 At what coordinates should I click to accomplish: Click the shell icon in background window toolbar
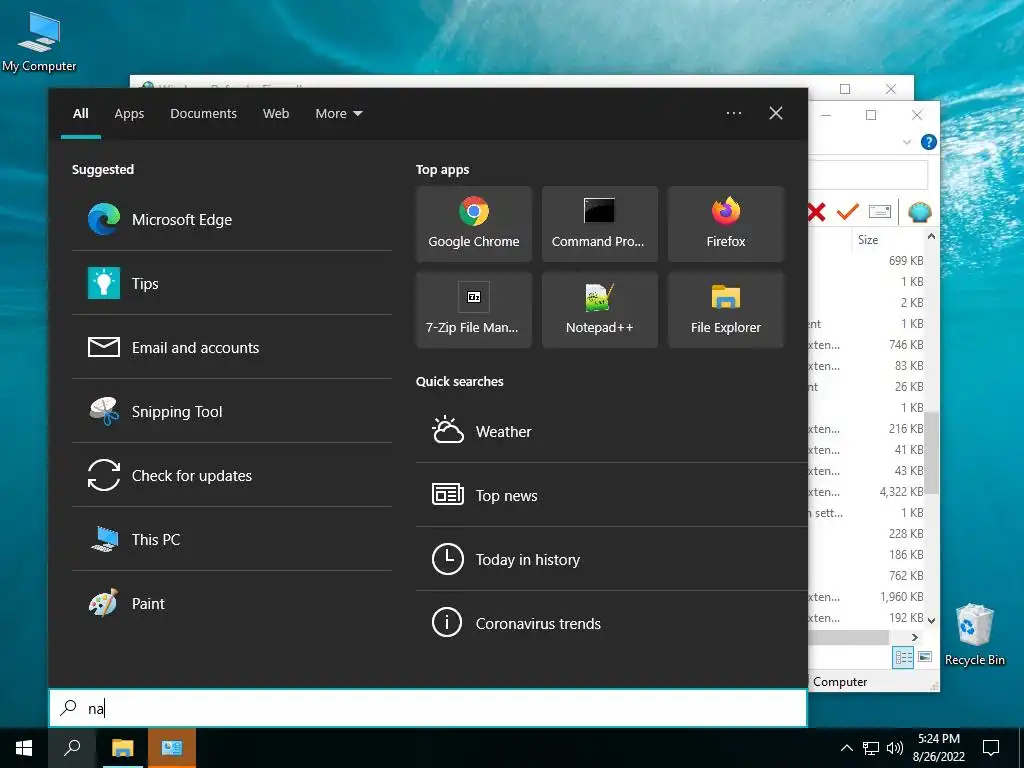(x=920, y=212)
